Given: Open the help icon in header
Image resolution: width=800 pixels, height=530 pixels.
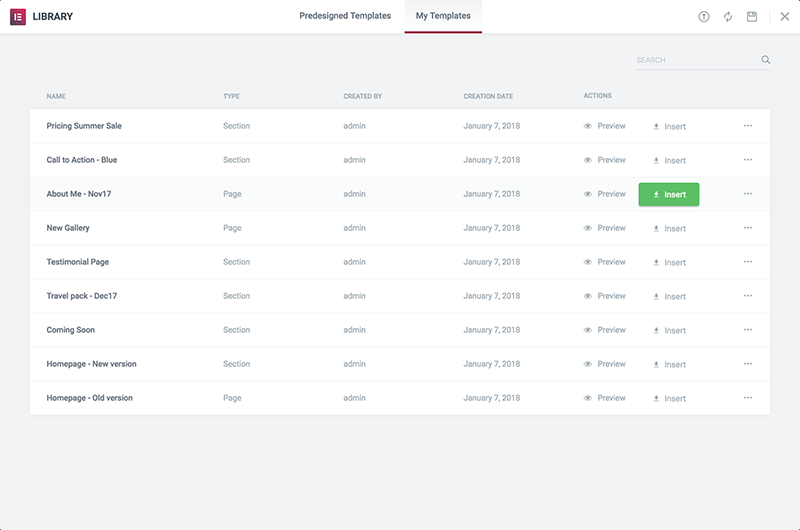Looking at the screenshot, I should (704, 17).
